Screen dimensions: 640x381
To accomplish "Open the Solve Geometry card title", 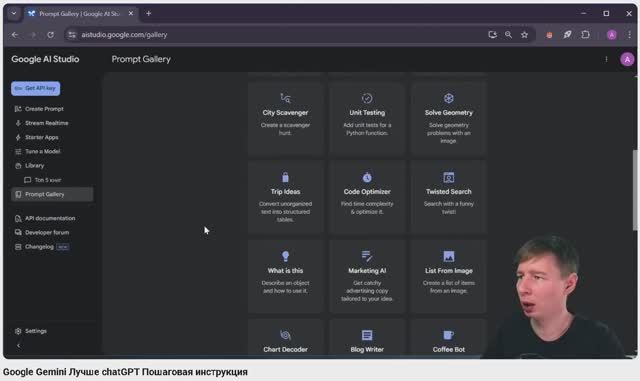I will coord(449,113).
